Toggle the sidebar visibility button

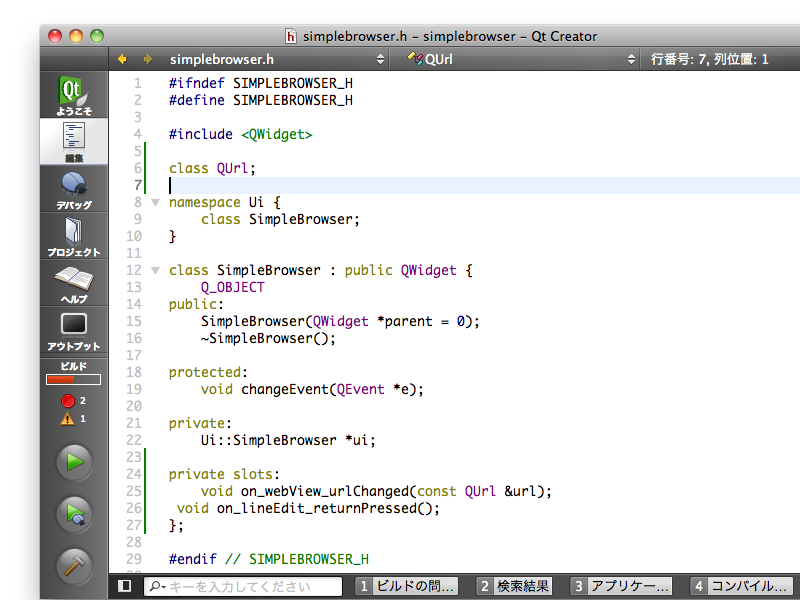(125, 586)
